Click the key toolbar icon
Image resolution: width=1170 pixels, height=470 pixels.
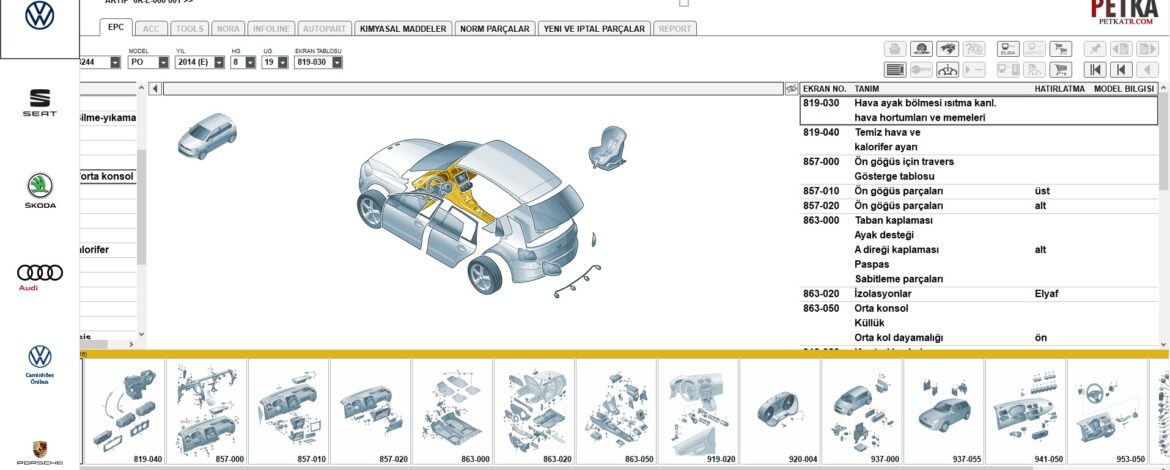(922, 70)
